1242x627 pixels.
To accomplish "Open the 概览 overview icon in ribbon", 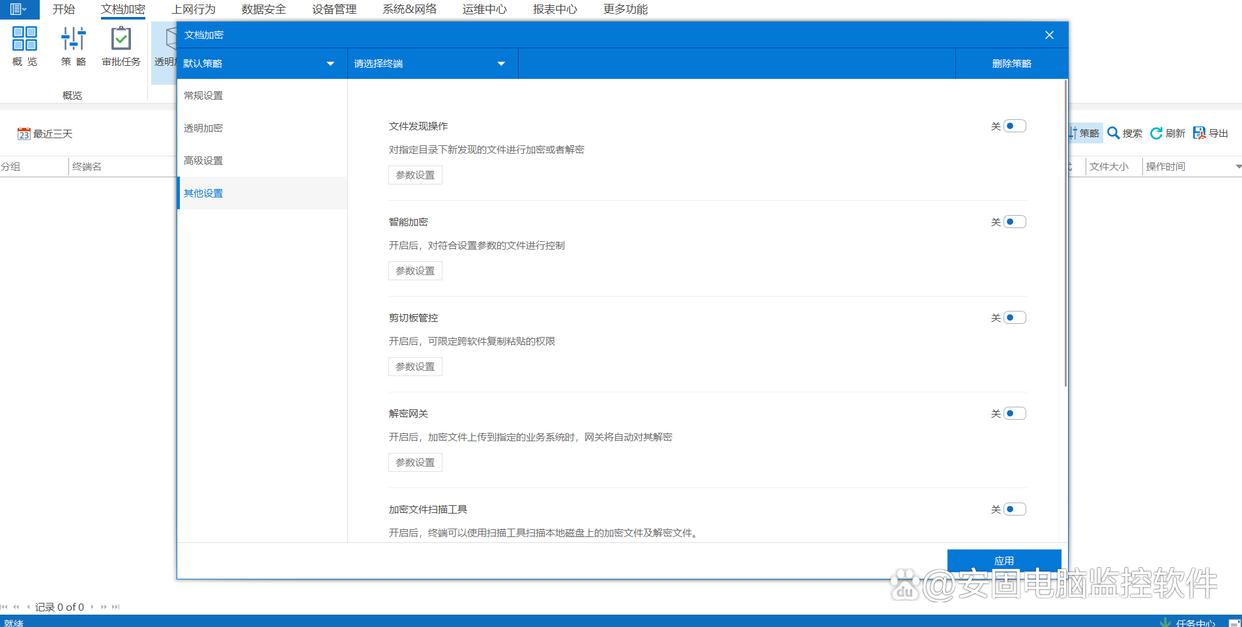I will 25,40.
